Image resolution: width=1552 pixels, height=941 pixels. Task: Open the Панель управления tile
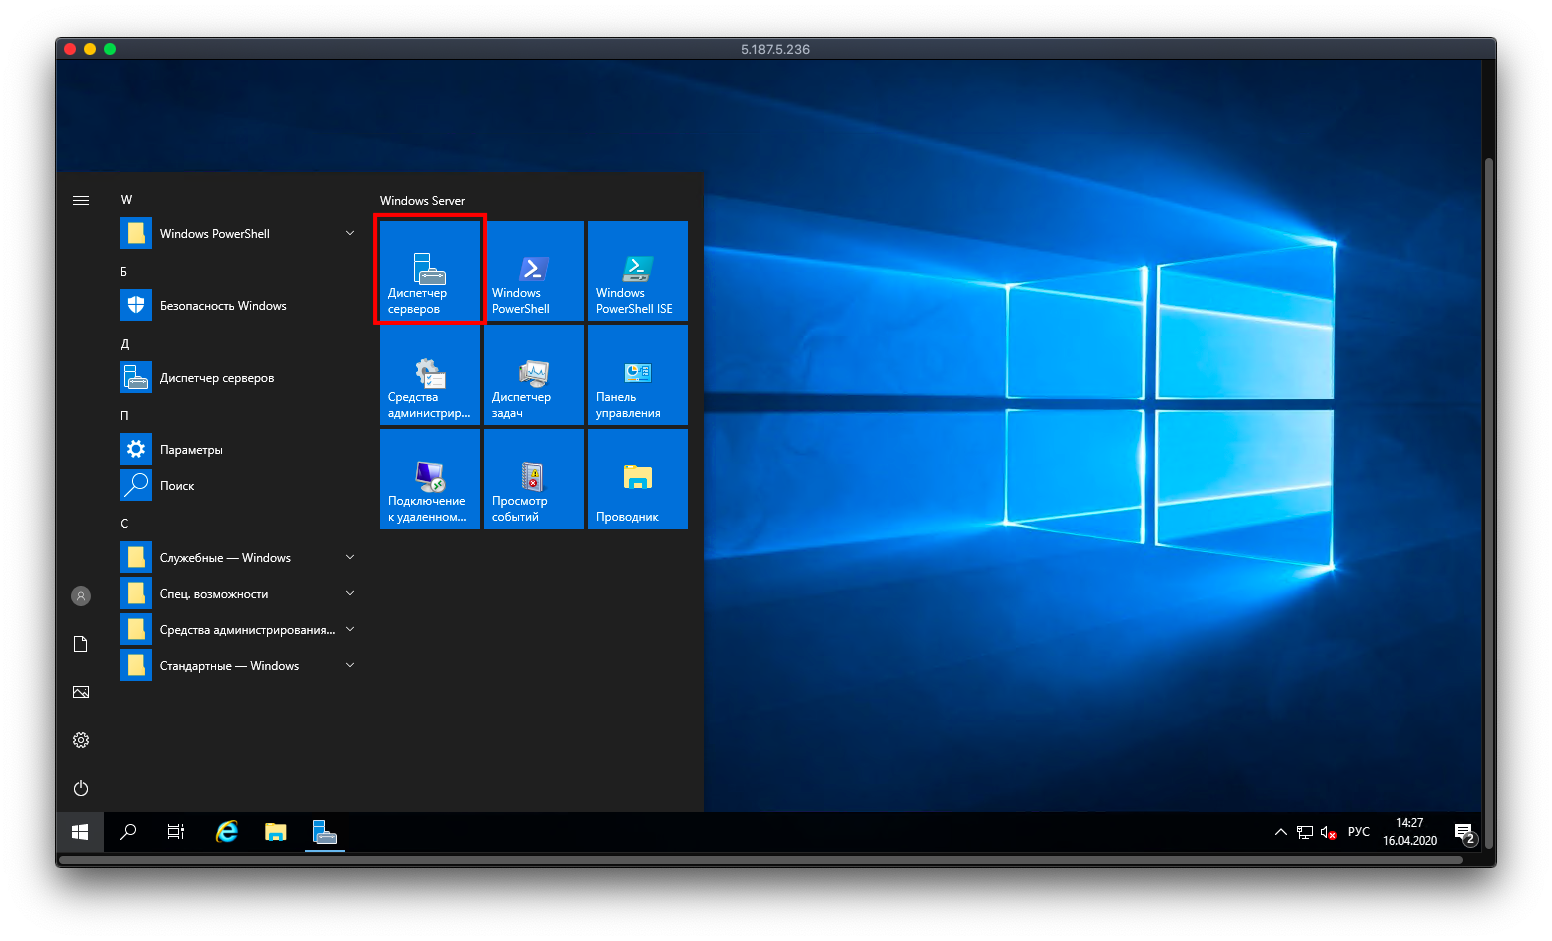(x=638, y=375)
